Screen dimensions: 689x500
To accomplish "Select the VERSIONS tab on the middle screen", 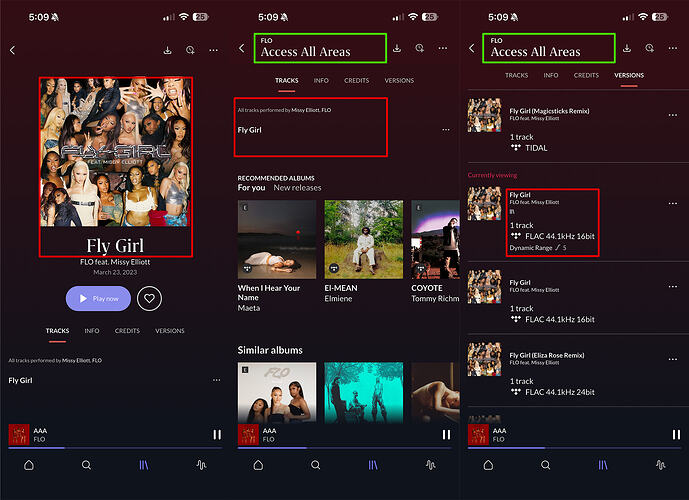I will [399, 81].
